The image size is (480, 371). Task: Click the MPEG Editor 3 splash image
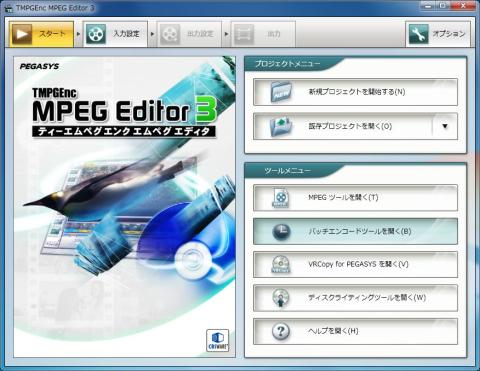click(x=125, y=207)
